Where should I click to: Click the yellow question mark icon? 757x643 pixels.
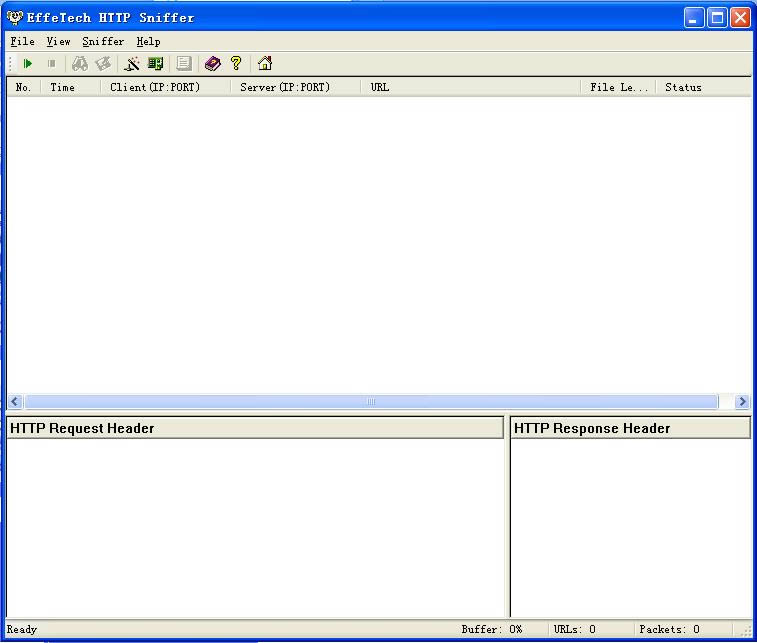click(x=236, y=64)
